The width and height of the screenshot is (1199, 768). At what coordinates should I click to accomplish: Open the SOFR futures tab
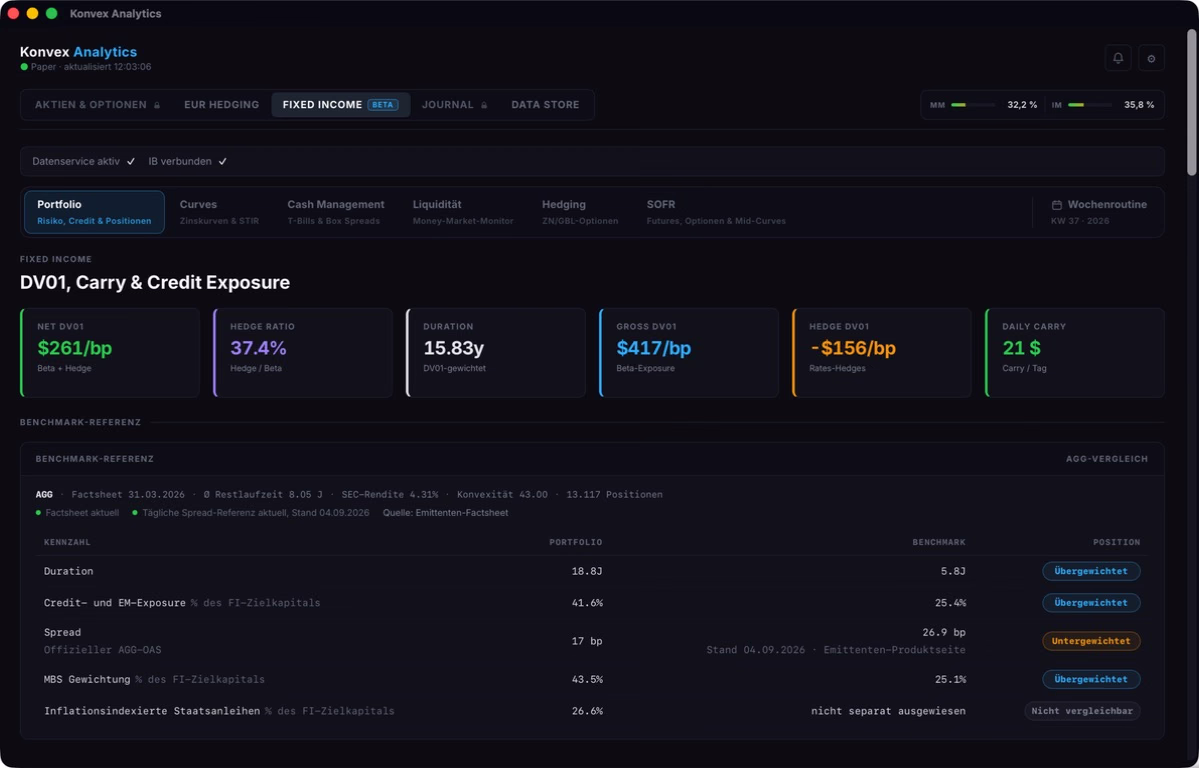point(716,212)
